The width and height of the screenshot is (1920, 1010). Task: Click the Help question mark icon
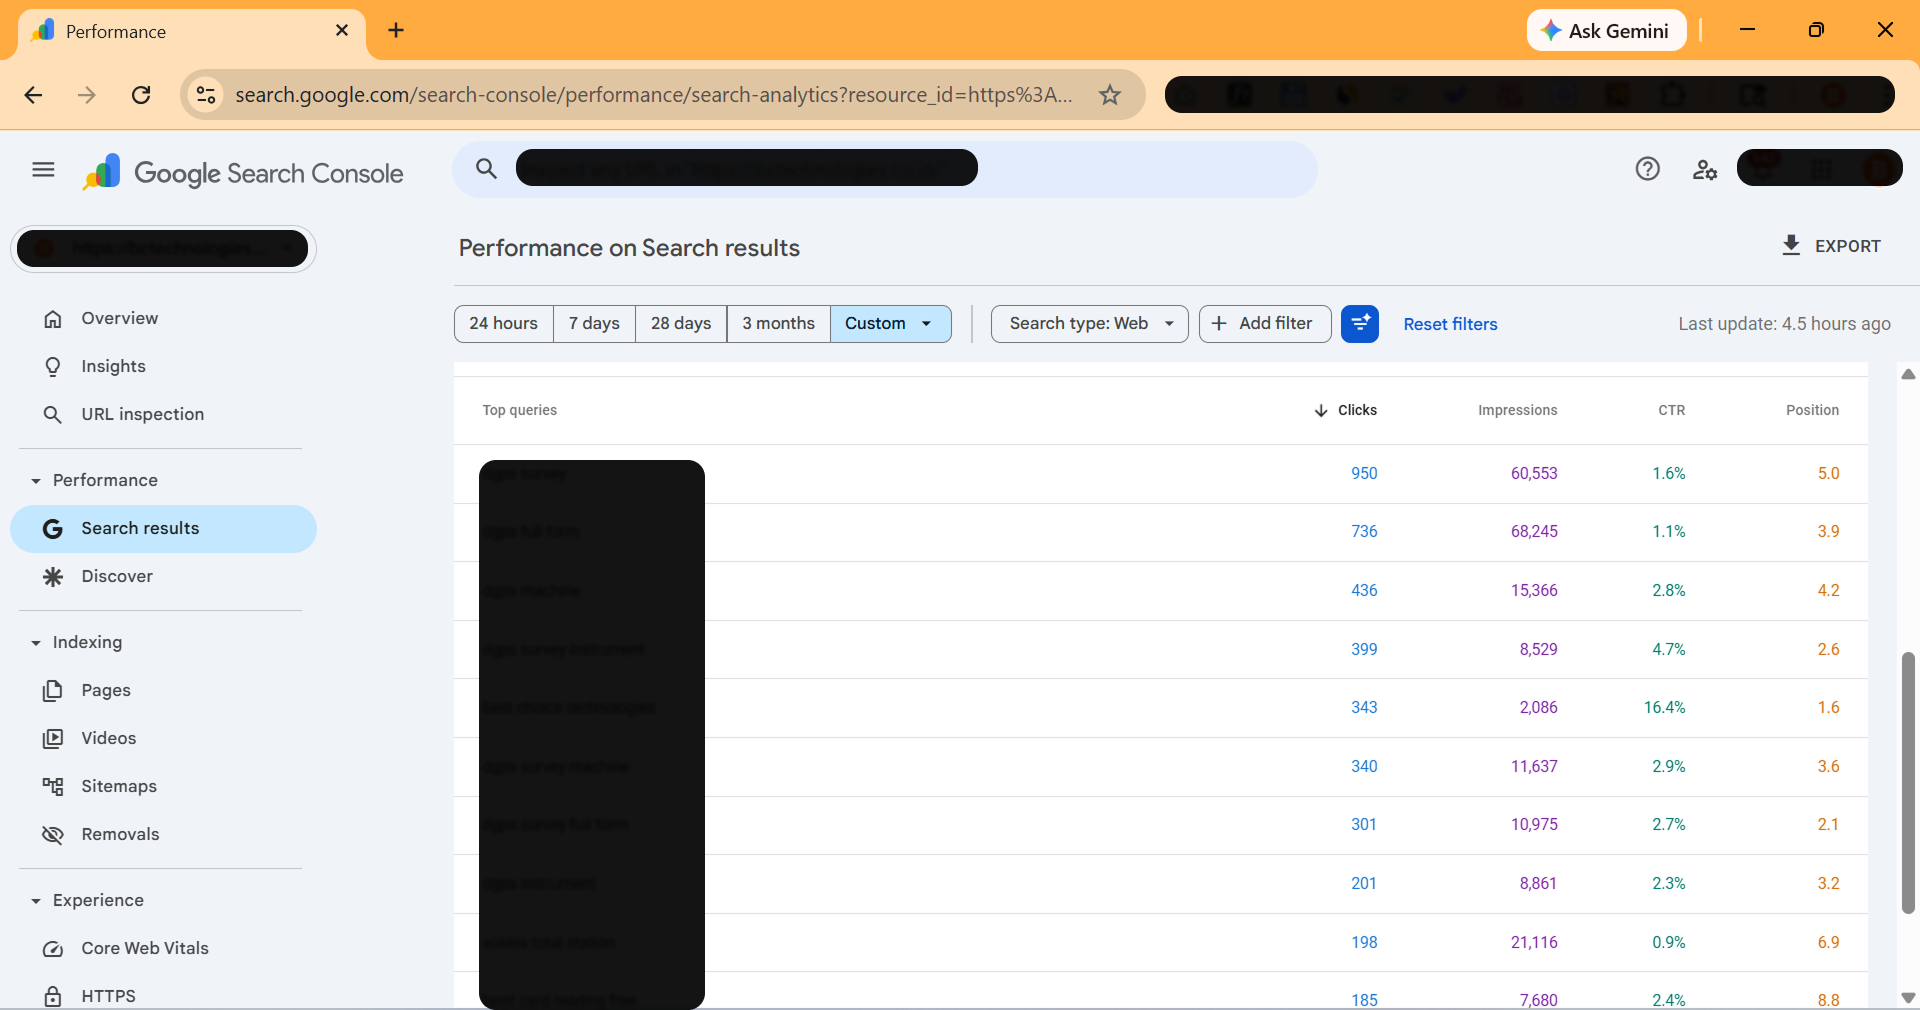[1647, 169]
